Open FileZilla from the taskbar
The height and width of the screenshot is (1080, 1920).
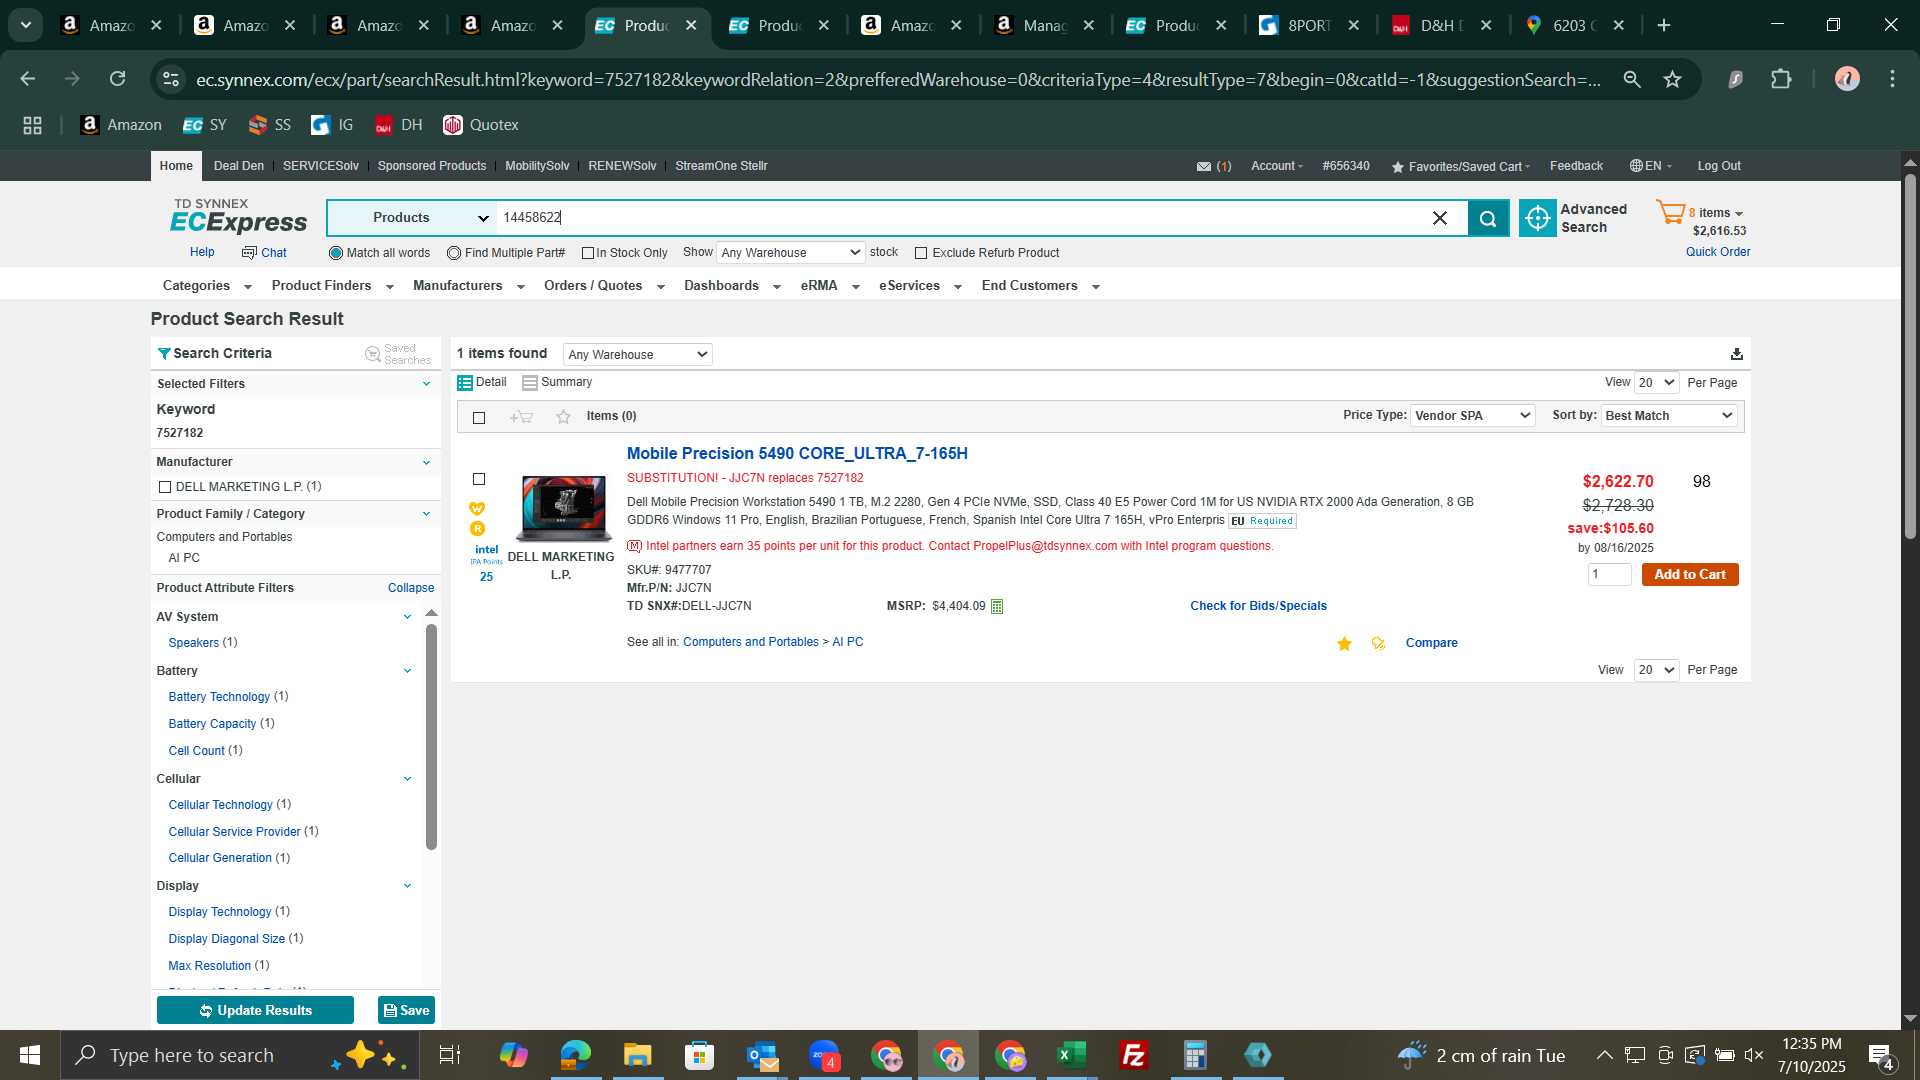click(1134, 1055)
